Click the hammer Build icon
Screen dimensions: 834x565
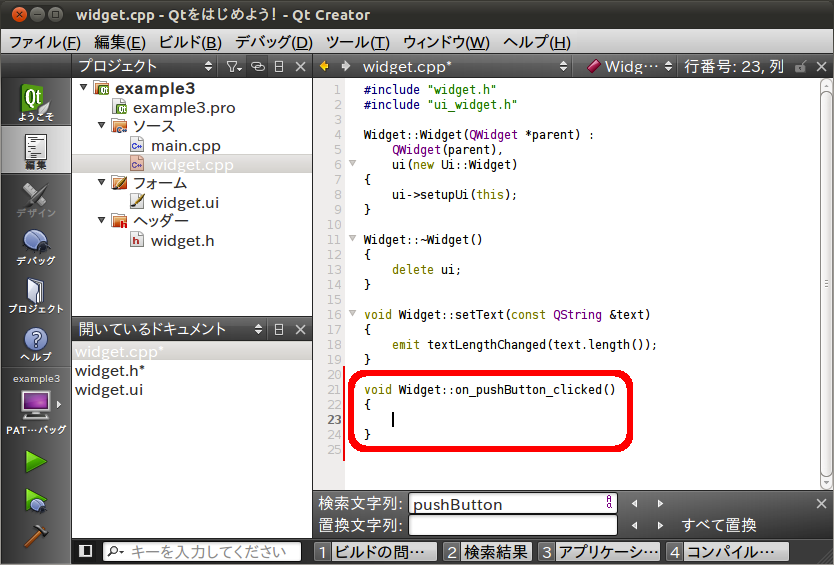[36, 535]
